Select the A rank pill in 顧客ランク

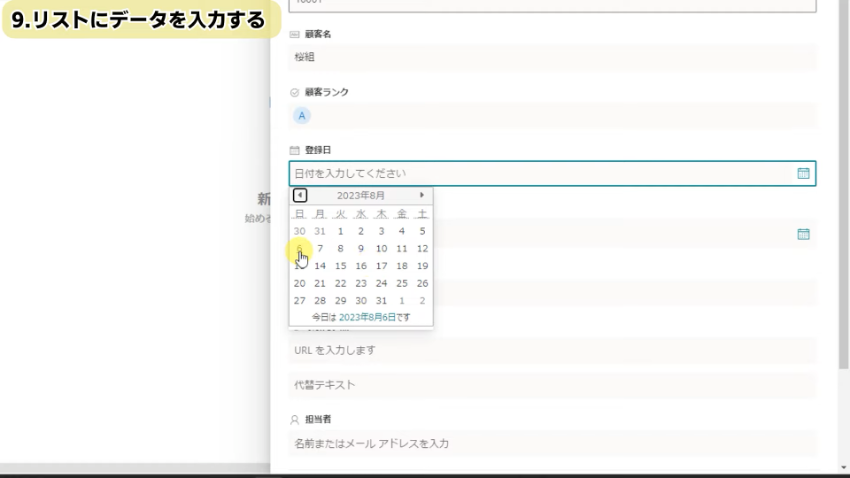(x=302, y=116)
